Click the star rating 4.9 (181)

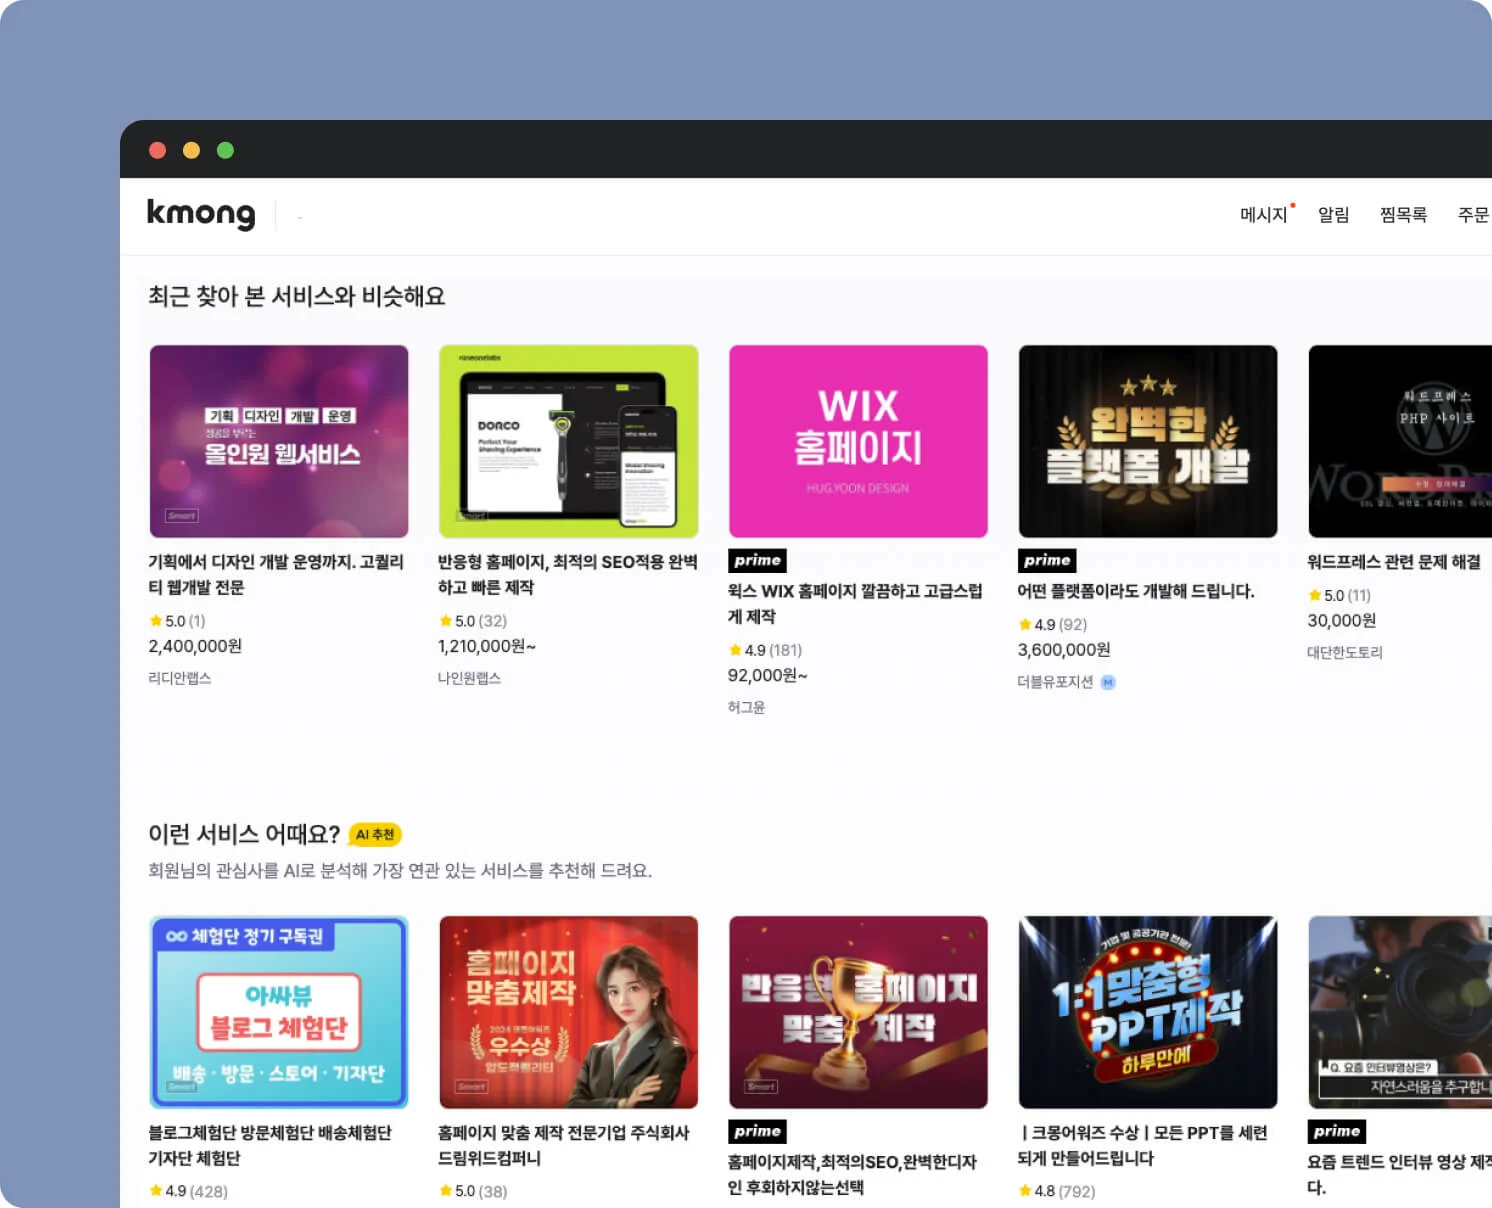[766, 650]
